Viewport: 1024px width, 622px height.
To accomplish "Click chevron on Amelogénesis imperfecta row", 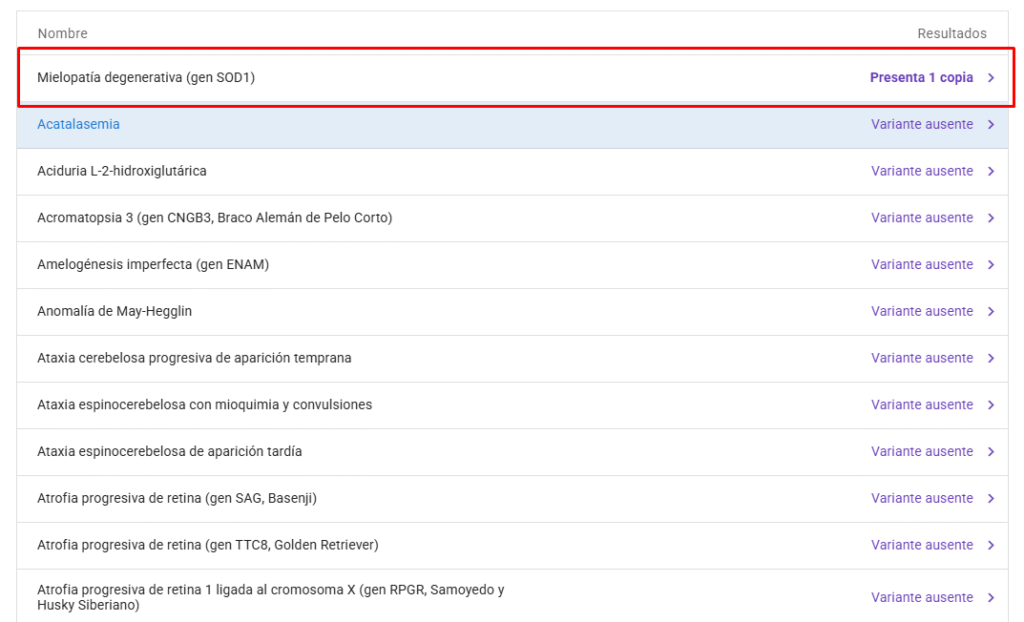I will point(991,265).
